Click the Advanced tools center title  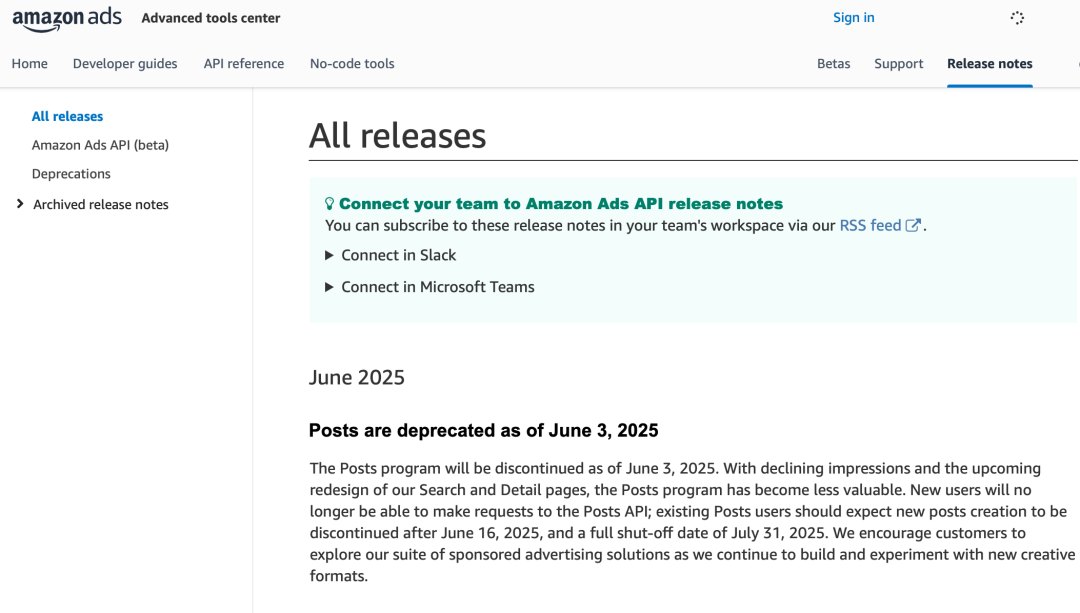pyautogui.click(x=211, y=18)
